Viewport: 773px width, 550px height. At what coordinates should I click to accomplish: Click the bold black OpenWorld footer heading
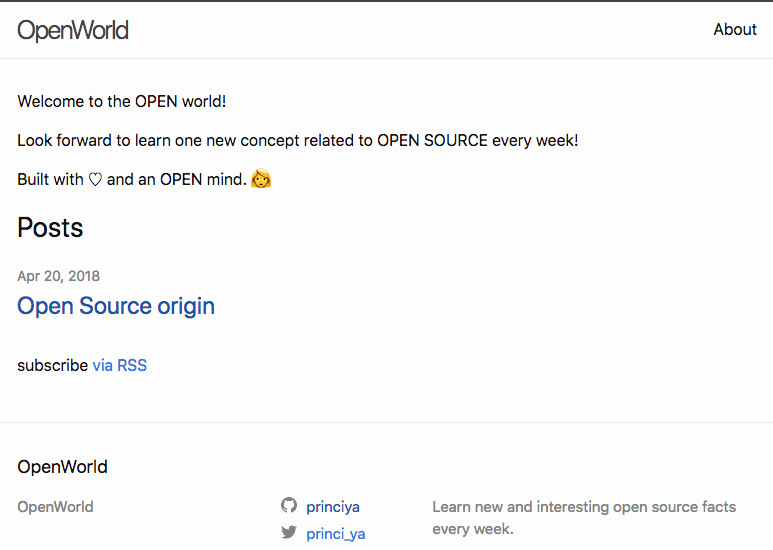pos(62,467)
